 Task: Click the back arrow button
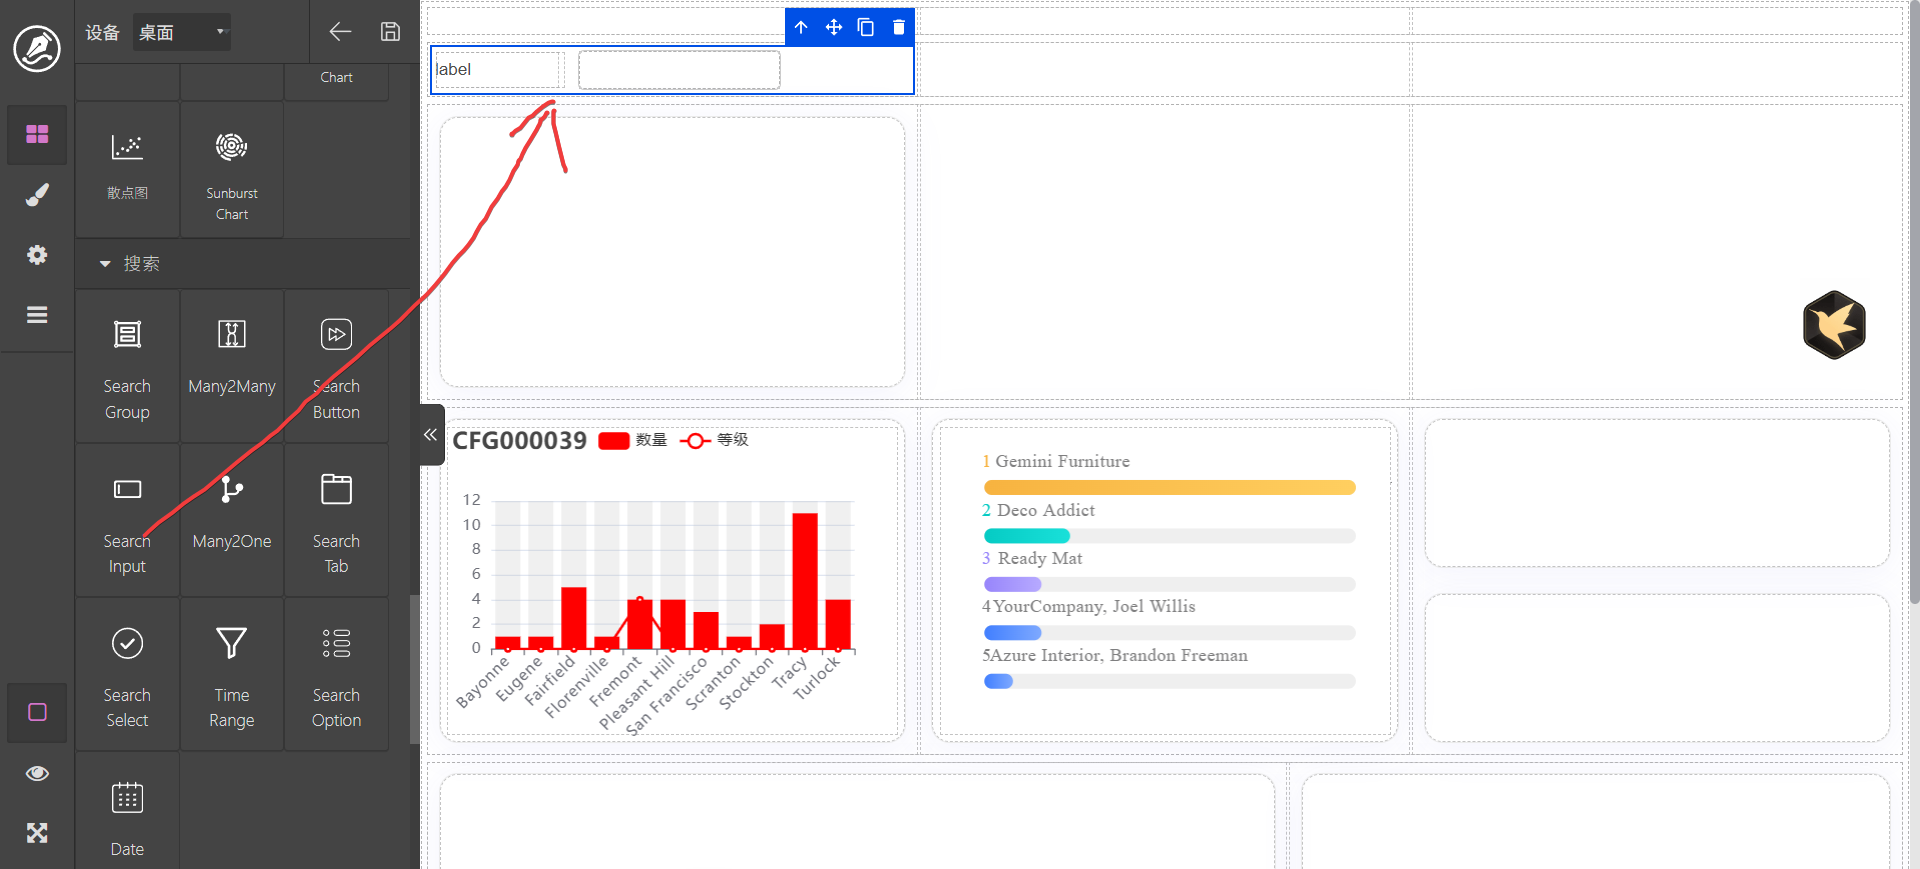click(340, 32)
